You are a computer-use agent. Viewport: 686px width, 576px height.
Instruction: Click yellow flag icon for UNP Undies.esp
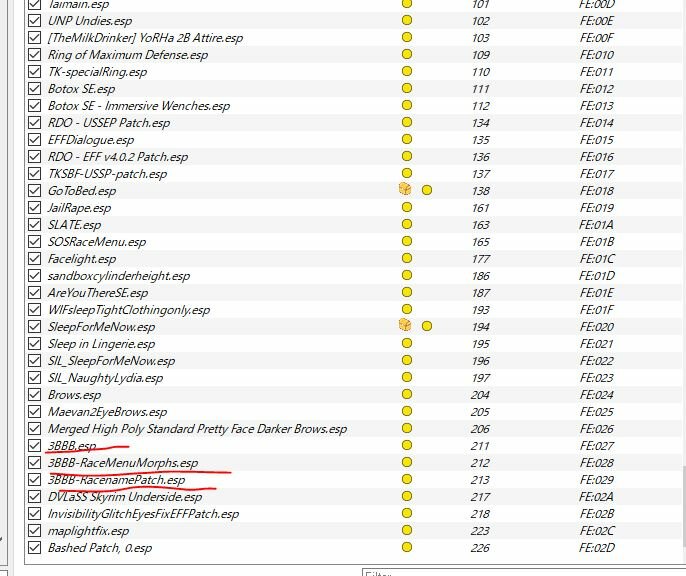tap(407, 20)
